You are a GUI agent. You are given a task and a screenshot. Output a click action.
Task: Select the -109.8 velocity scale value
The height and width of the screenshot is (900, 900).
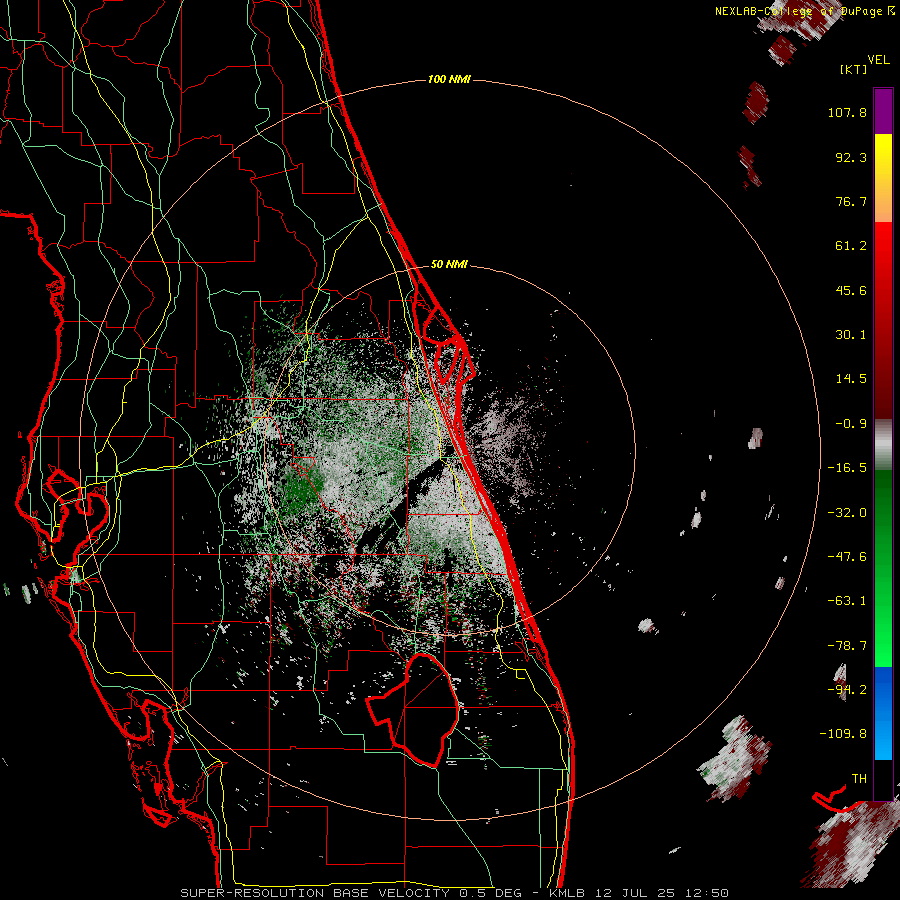[843, 734]
